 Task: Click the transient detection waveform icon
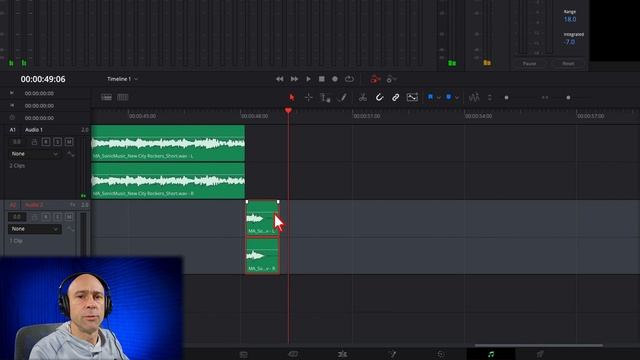pyautogui.click(x=474, y=98)
